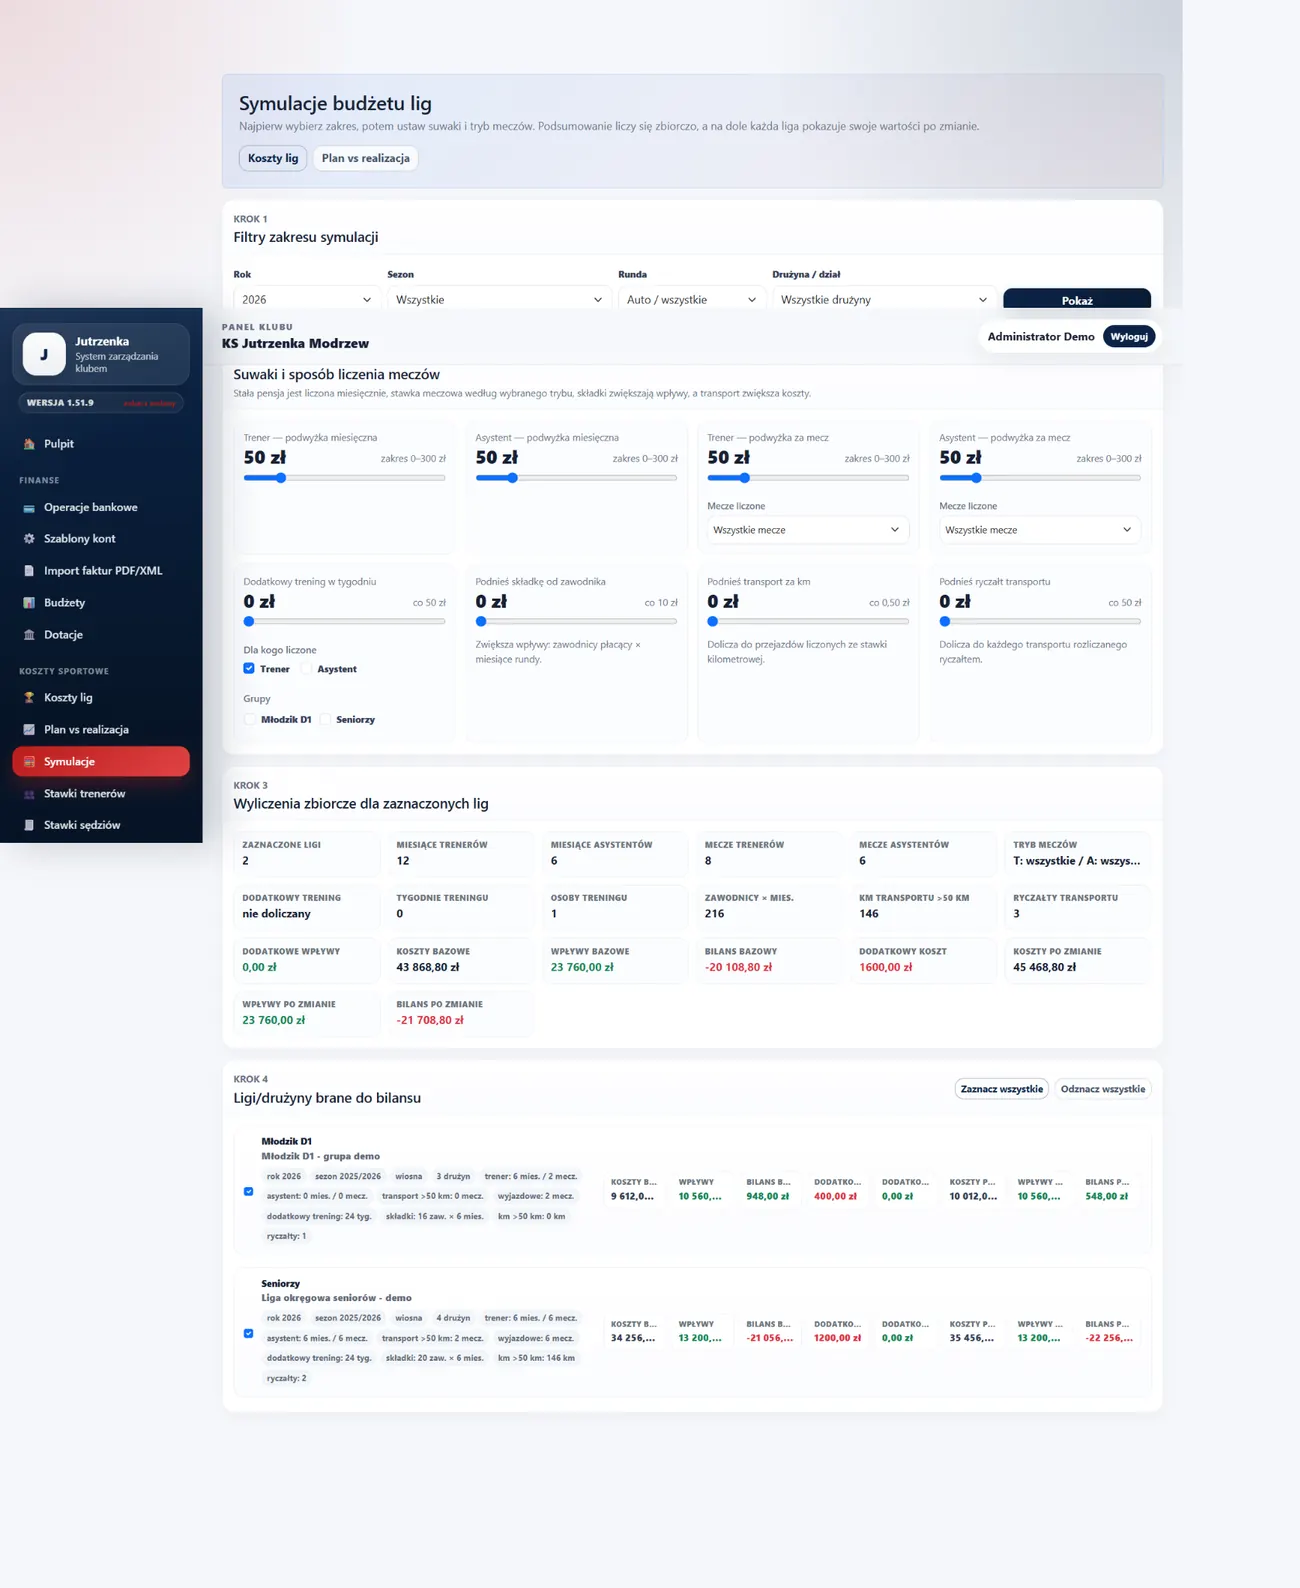Click the Dotacje bank building icon
The height and width of the screenshot is (1588, 1300).
click(x=29, y=635)
